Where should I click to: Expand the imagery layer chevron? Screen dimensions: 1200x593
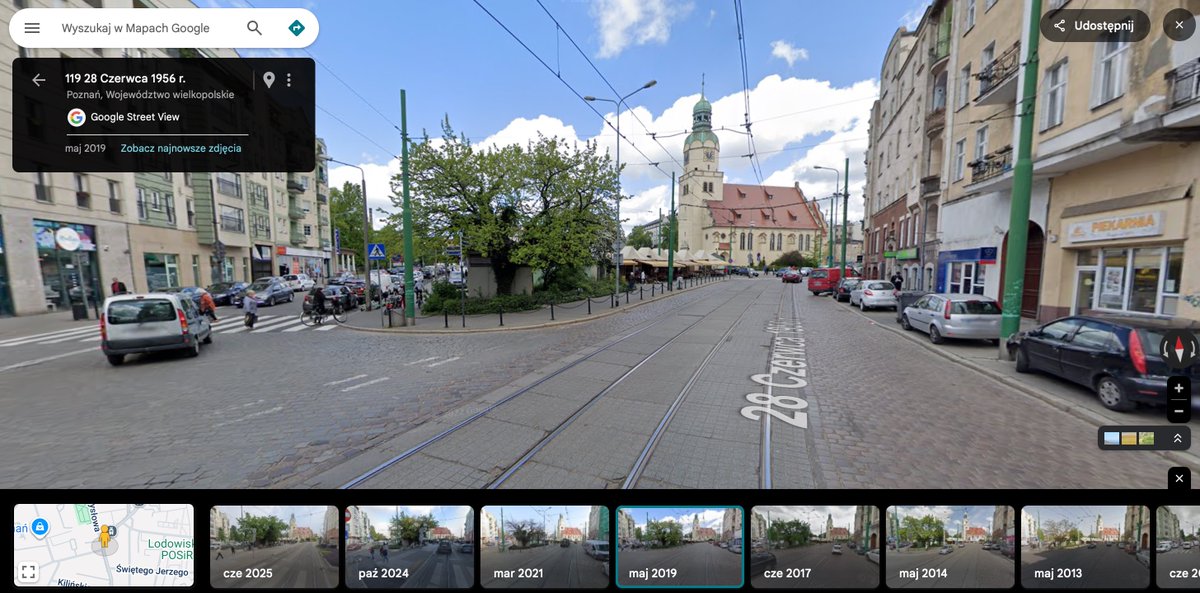[1177, 438]
